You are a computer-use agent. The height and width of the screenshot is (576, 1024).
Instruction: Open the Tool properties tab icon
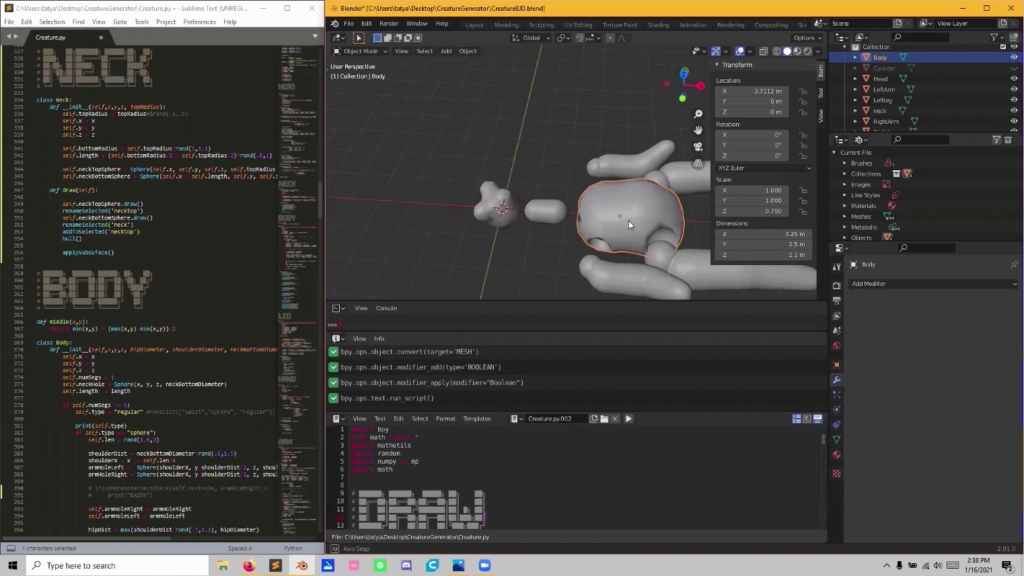point(837,266)
